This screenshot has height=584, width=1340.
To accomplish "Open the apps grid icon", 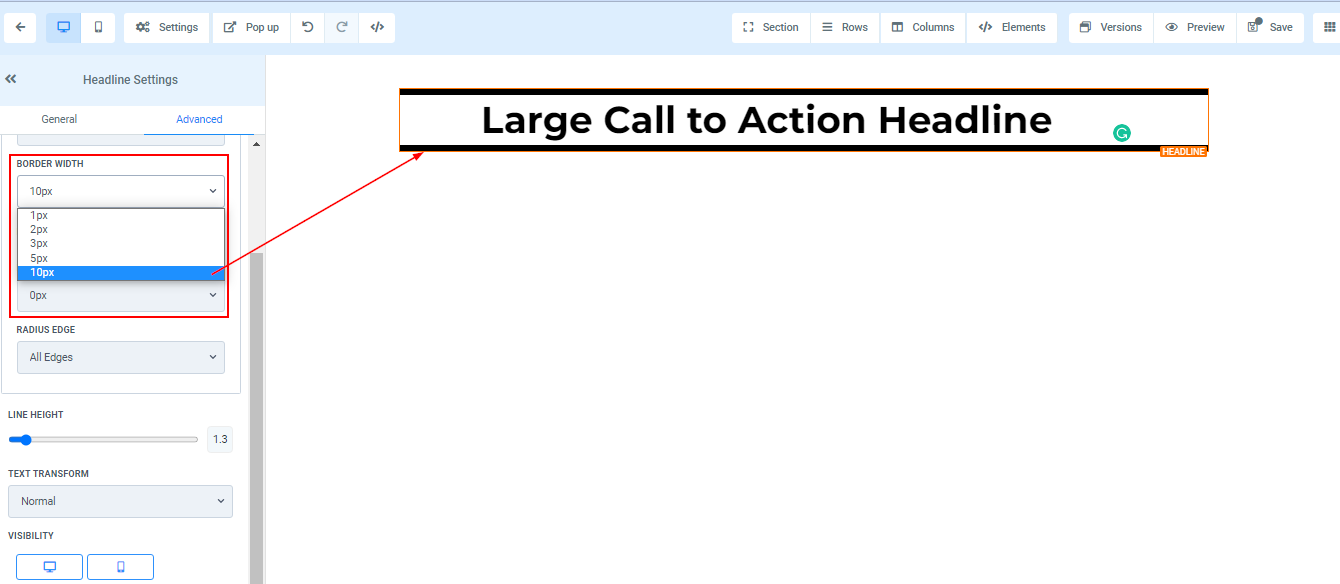I will coord(1328,27).
